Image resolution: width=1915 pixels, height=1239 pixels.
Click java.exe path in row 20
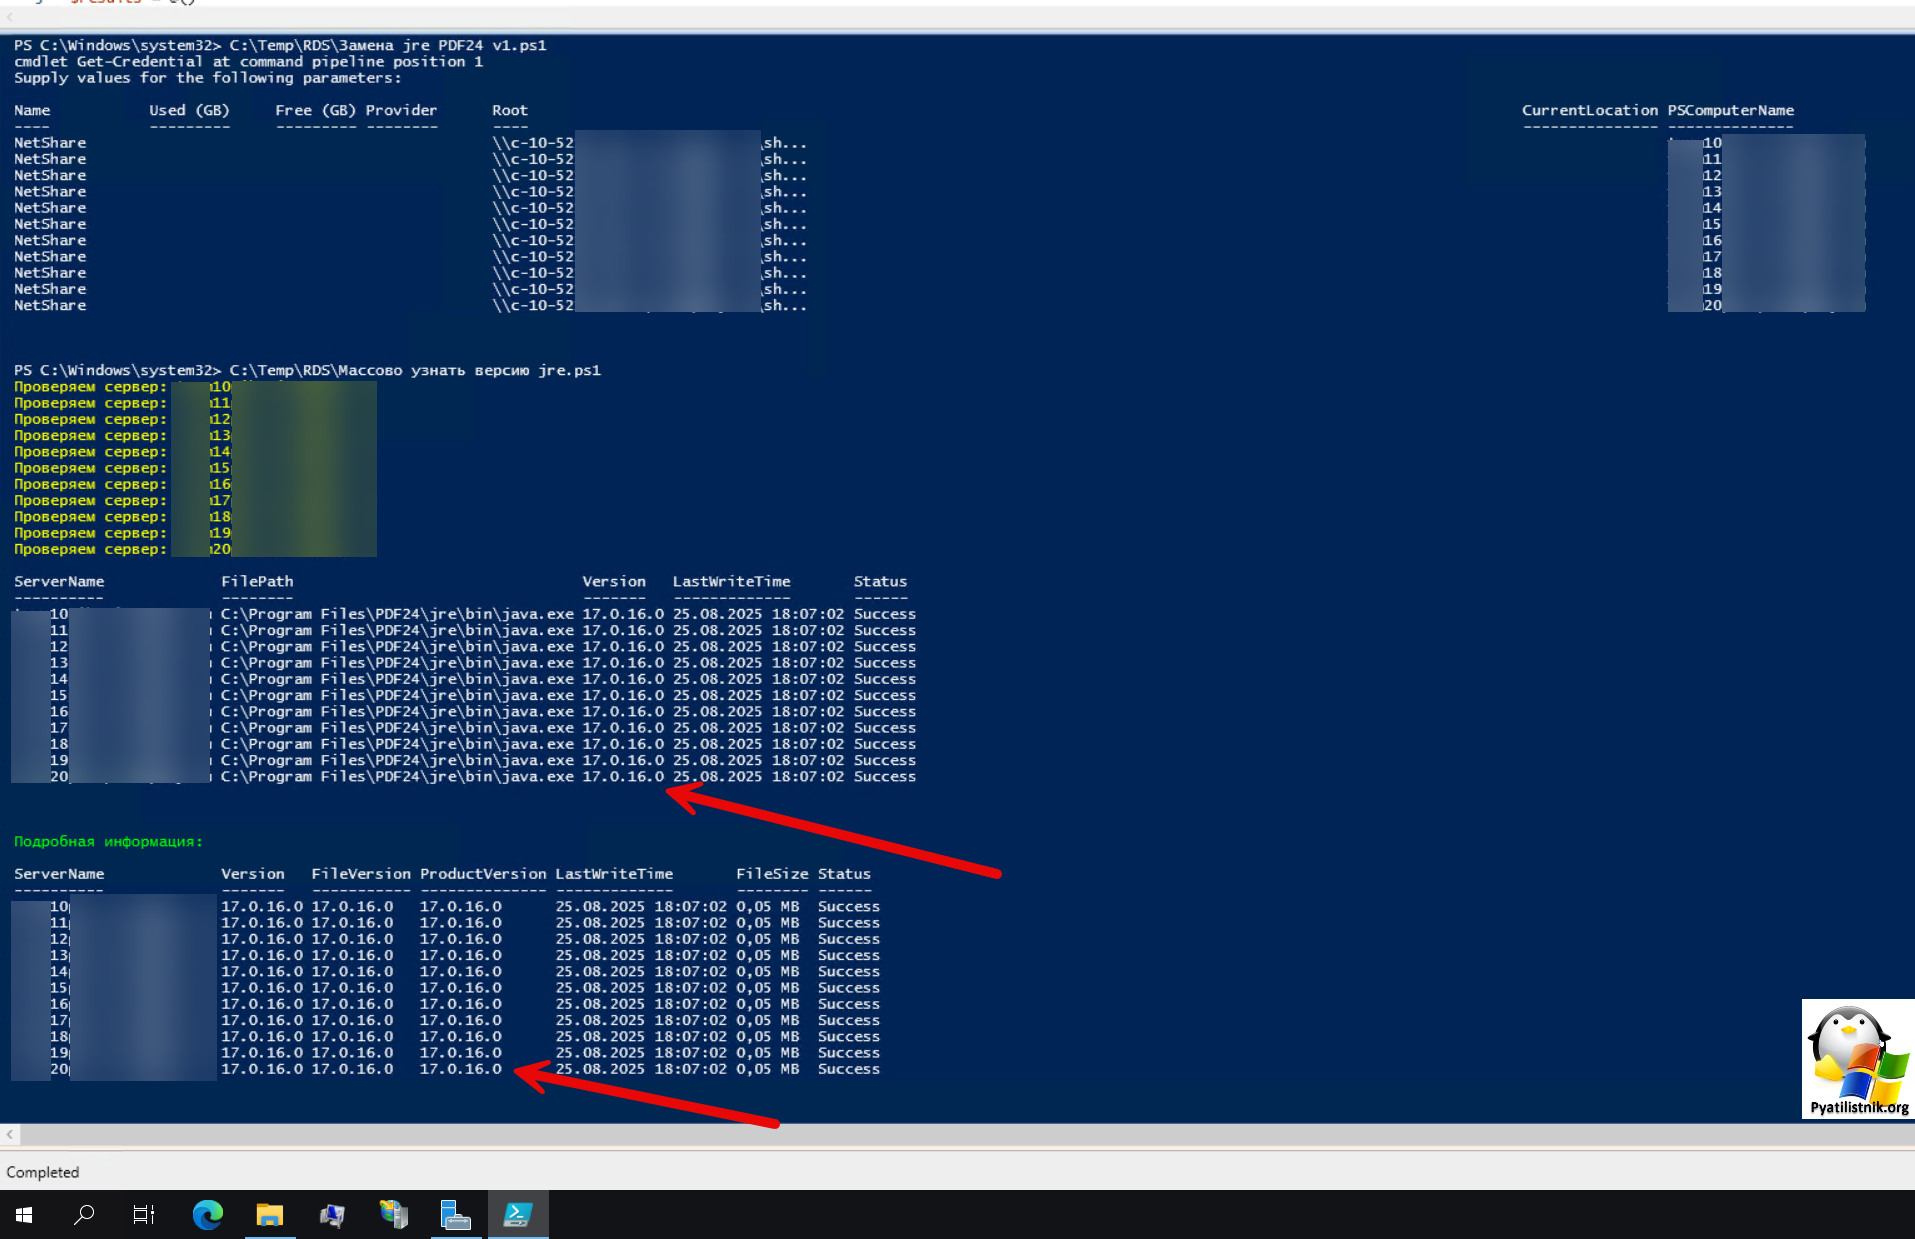(398, 776)
